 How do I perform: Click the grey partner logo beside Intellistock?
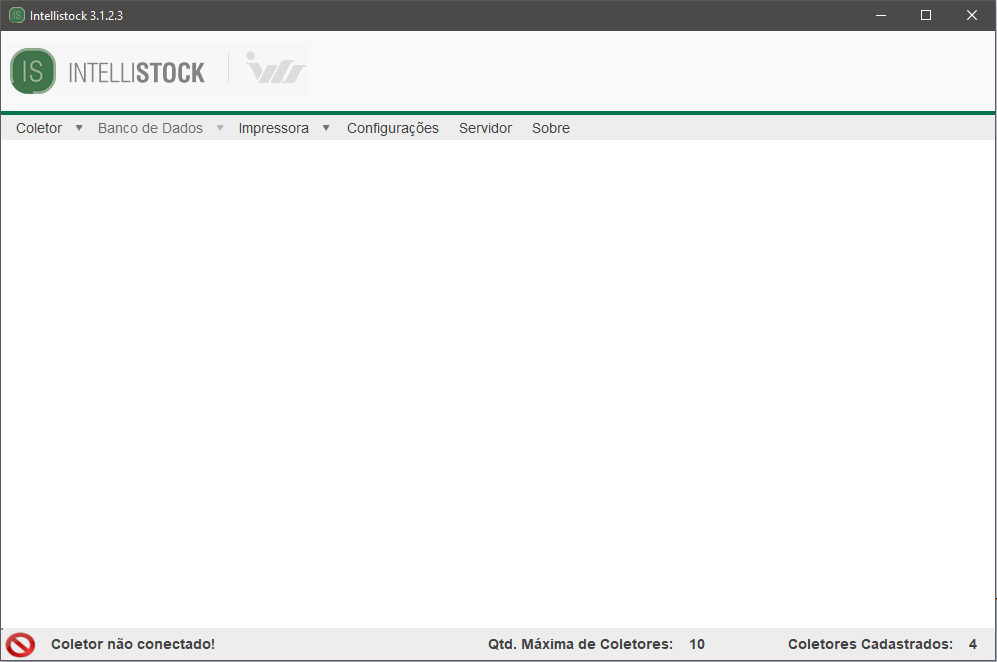[274, 69]
